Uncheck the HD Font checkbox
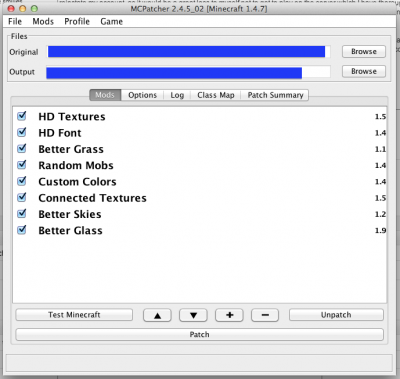This screenshot has height=379, width=400. 22,132
